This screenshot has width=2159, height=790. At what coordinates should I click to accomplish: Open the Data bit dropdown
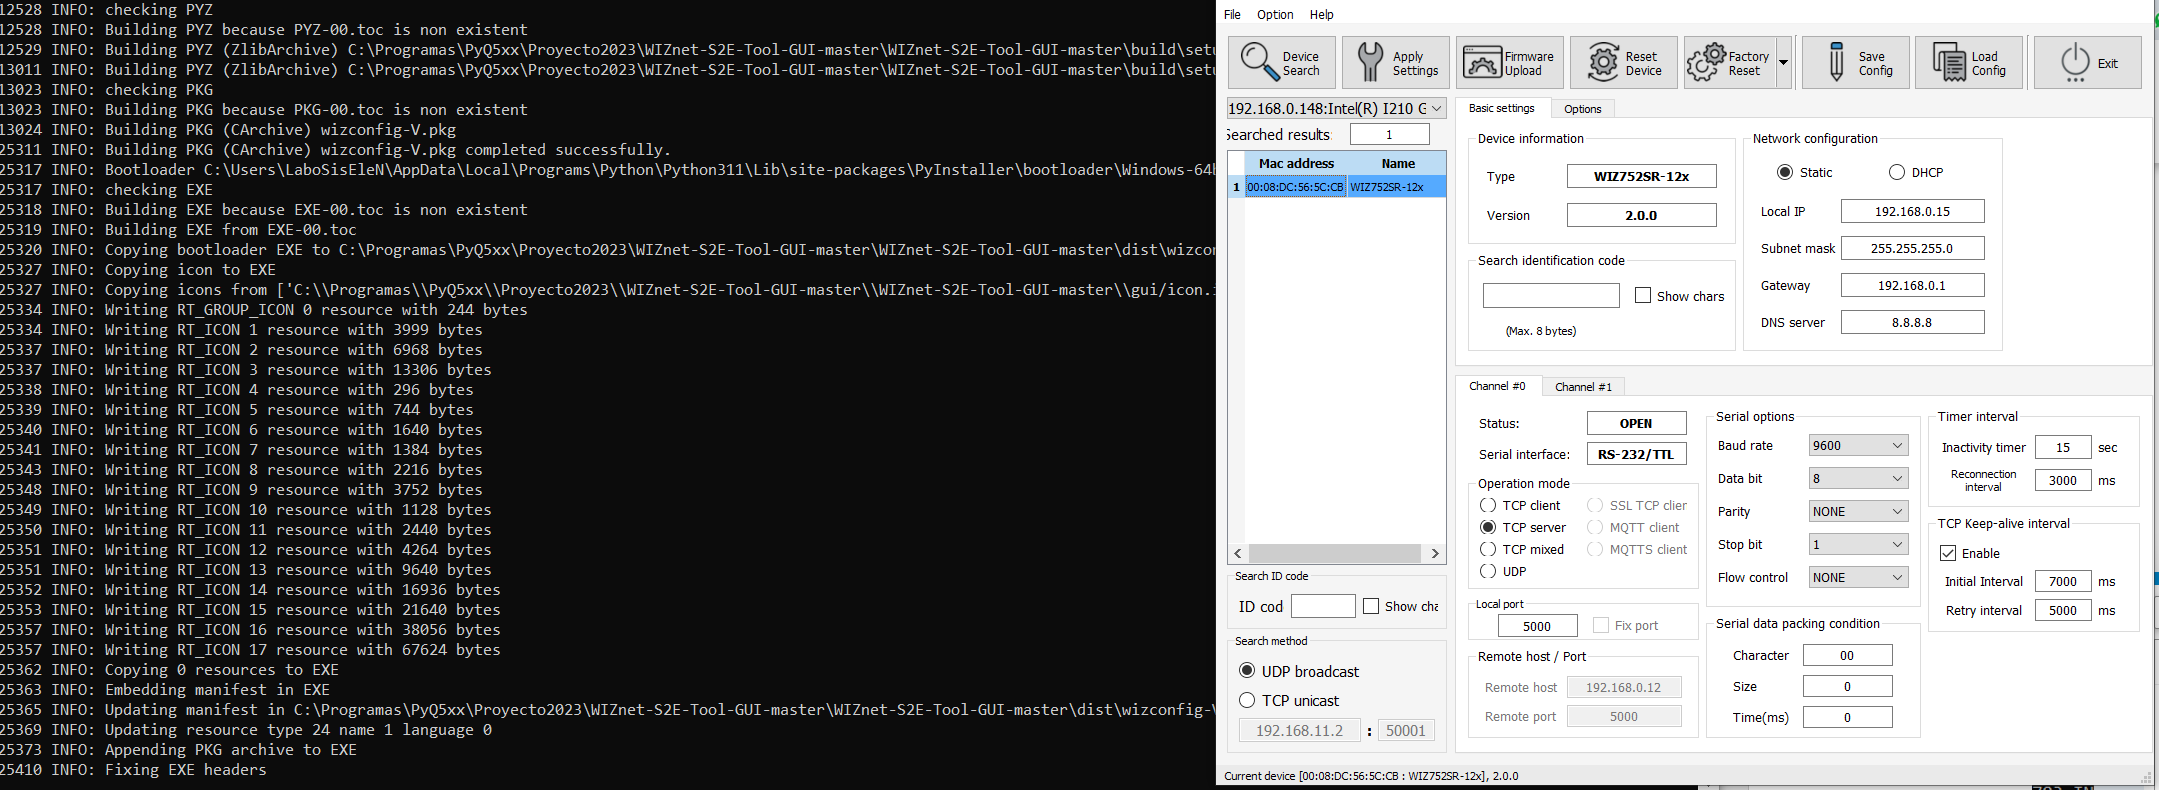(1858, 478)
